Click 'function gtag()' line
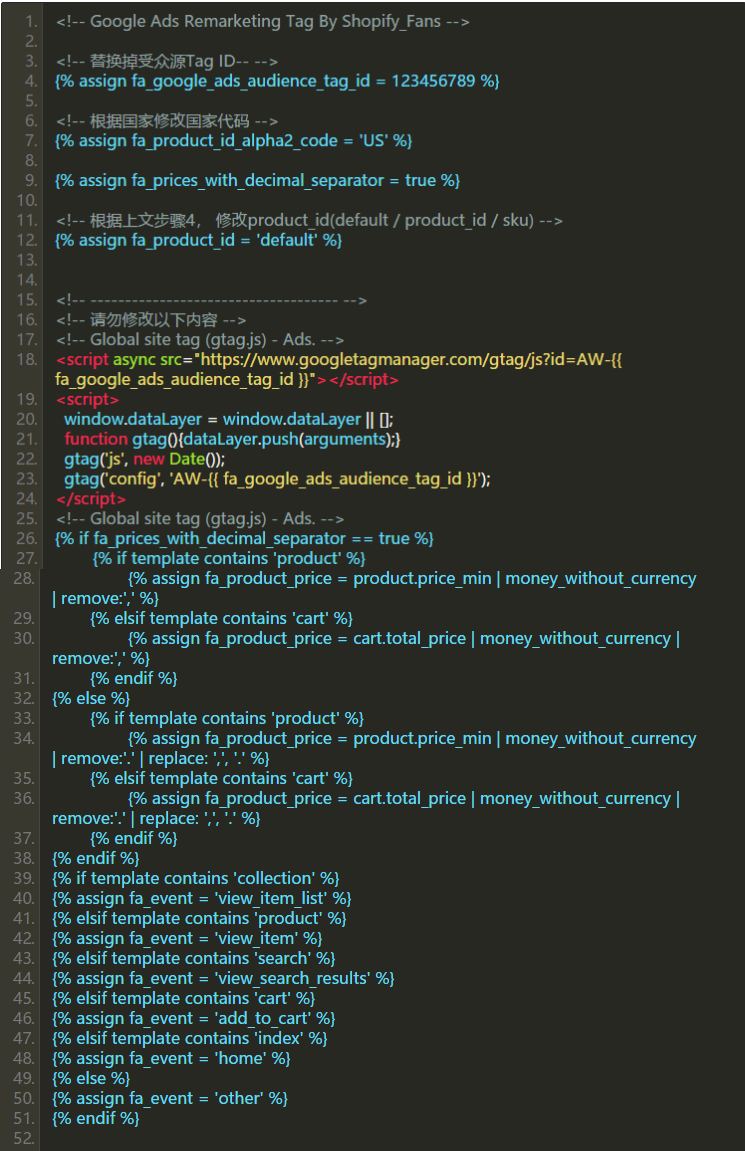This screenshot has width=745, height=1151. 232,439
